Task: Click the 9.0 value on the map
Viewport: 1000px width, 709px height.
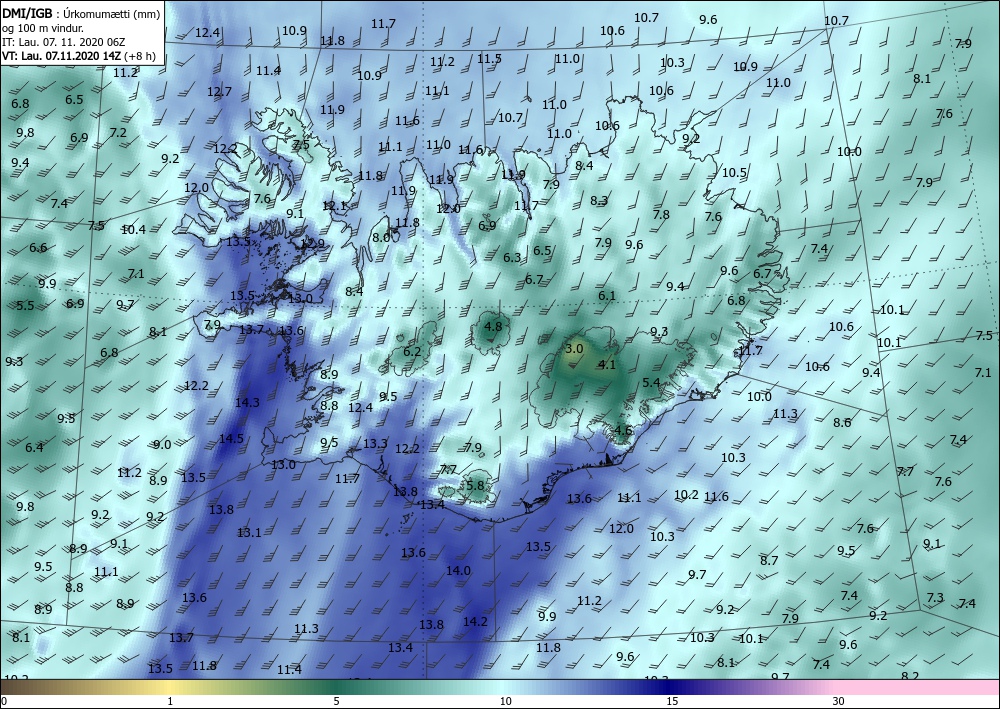Action: point(162,444)
